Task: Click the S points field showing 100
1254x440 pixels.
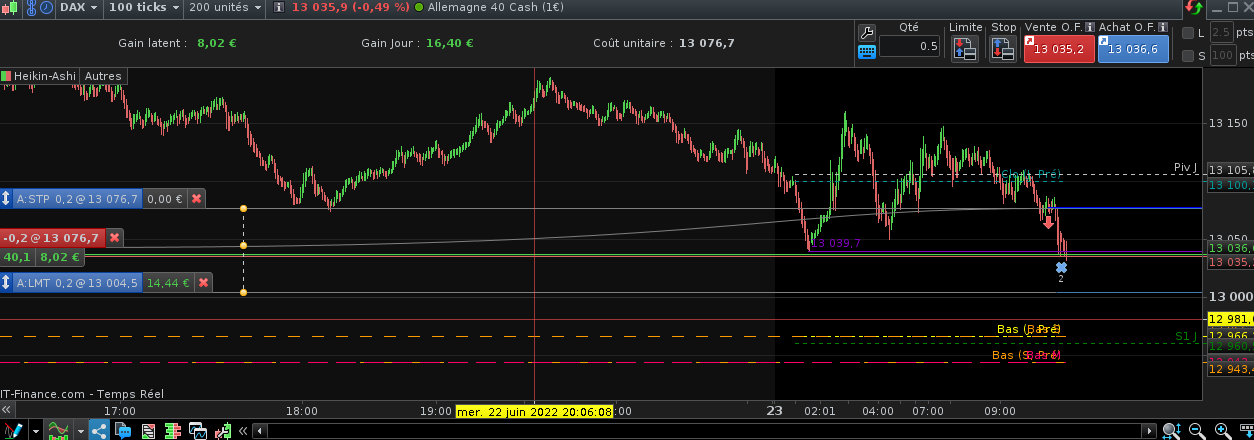Action: click(1221, 55)
